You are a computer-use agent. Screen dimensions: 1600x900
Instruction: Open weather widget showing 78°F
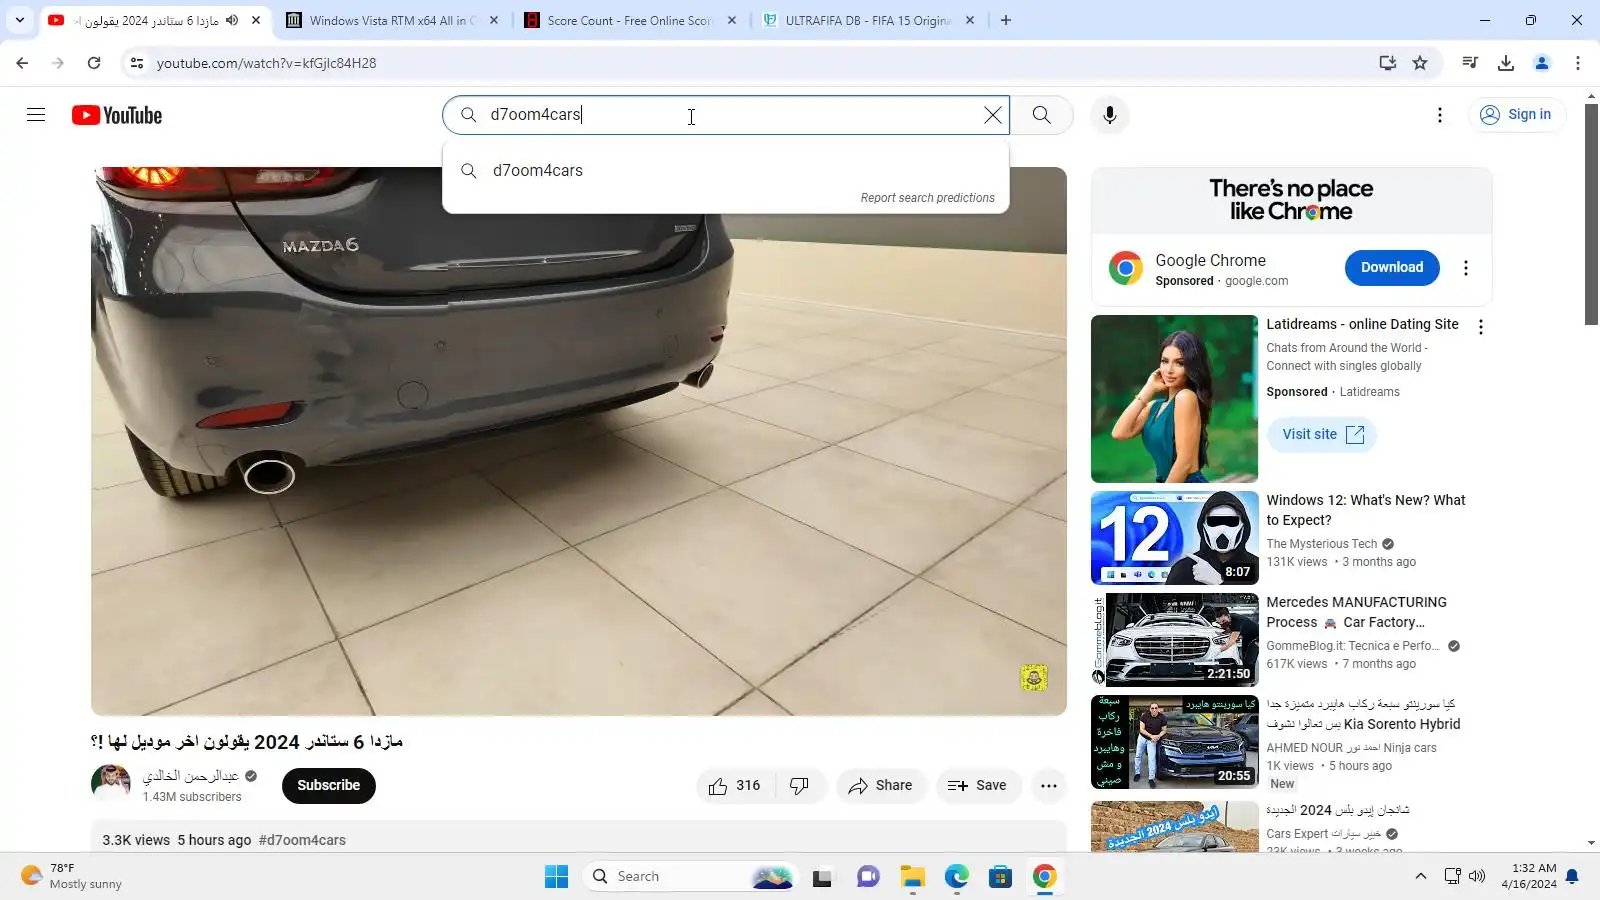[x=72, y=877]
